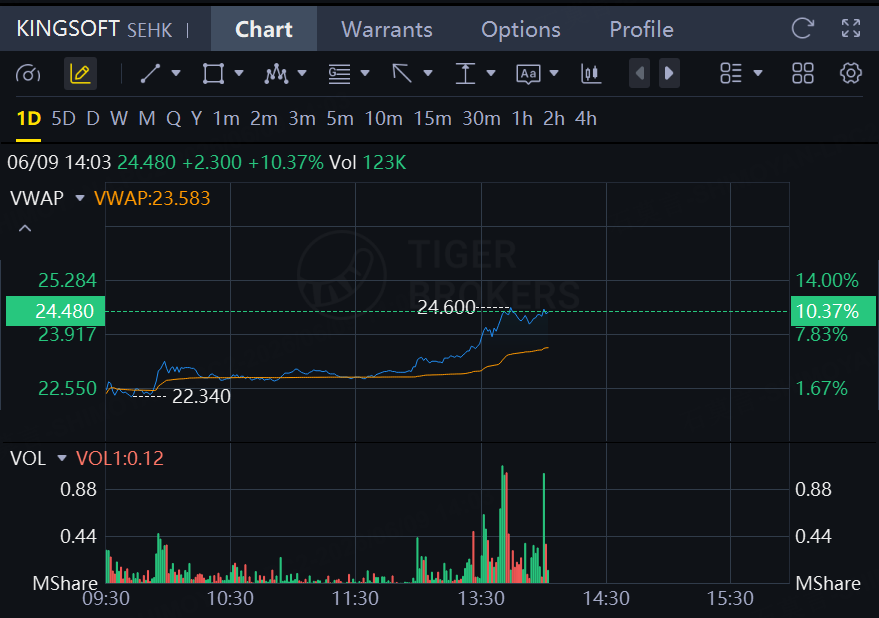Click the 10.37% change label
Image resolution: width=879 pixels, height=618 pixels.
click(x=834, y=311)
